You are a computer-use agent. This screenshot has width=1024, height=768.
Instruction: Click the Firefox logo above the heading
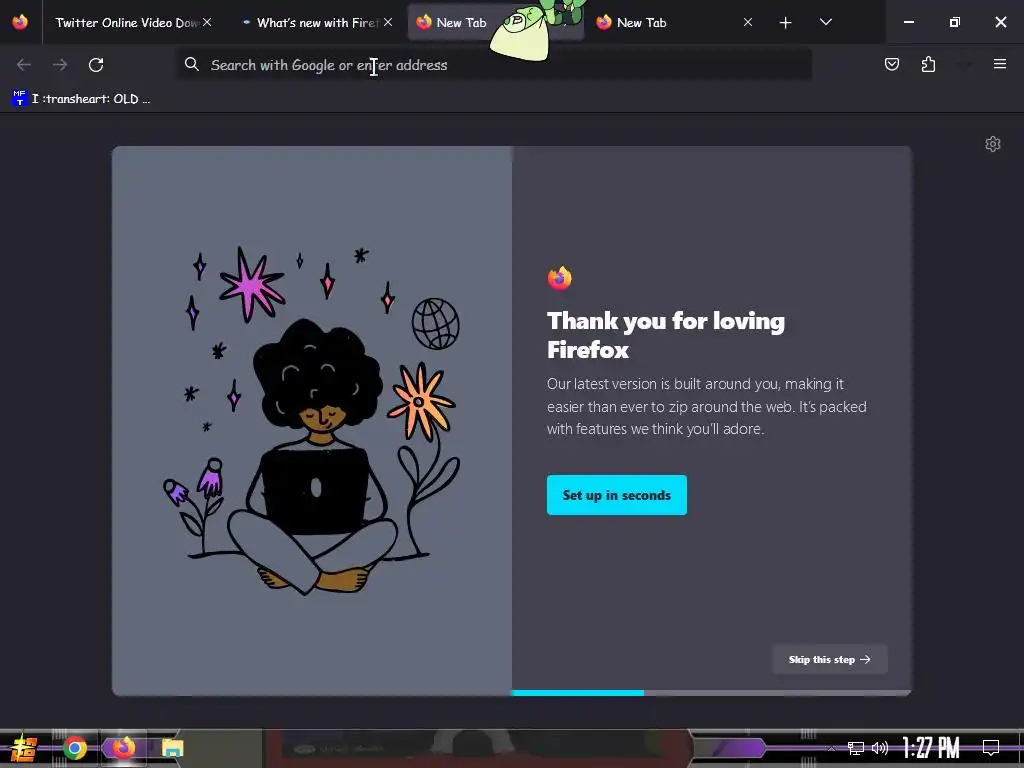560,278
